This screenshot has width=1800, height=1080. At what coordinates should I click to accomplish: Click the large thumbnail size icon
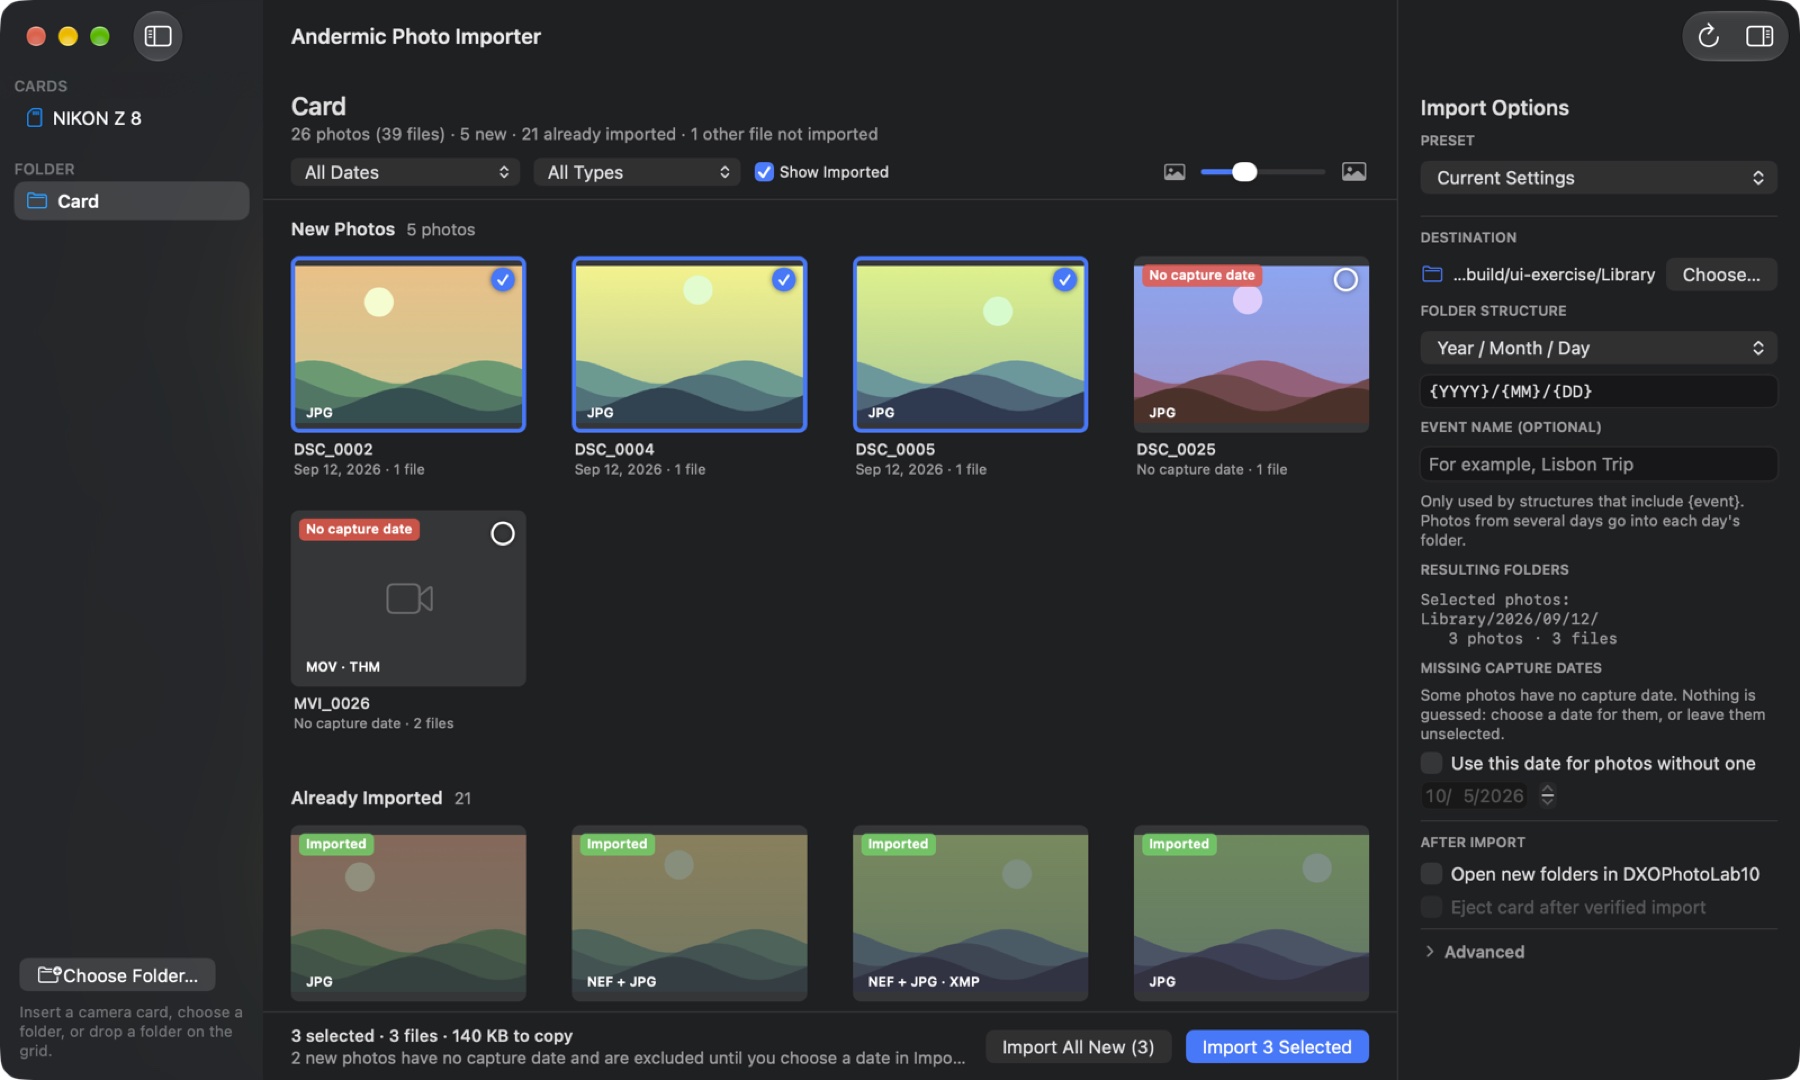tap(1354, 172)
